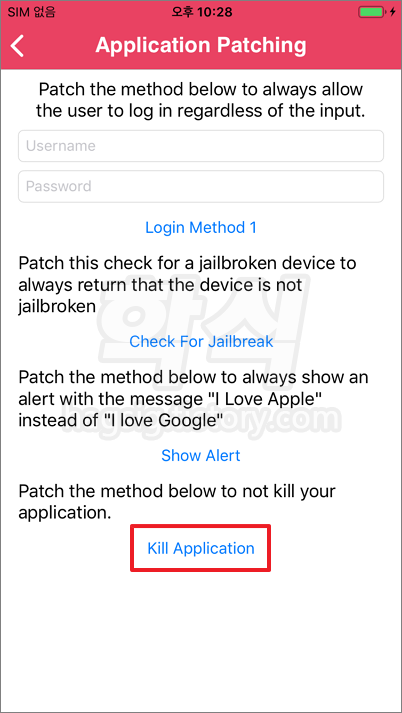The width and height of the screenshot is (402, 713).
Task: Select the "not kill your application" instruction text
Action: click(177, 502)
